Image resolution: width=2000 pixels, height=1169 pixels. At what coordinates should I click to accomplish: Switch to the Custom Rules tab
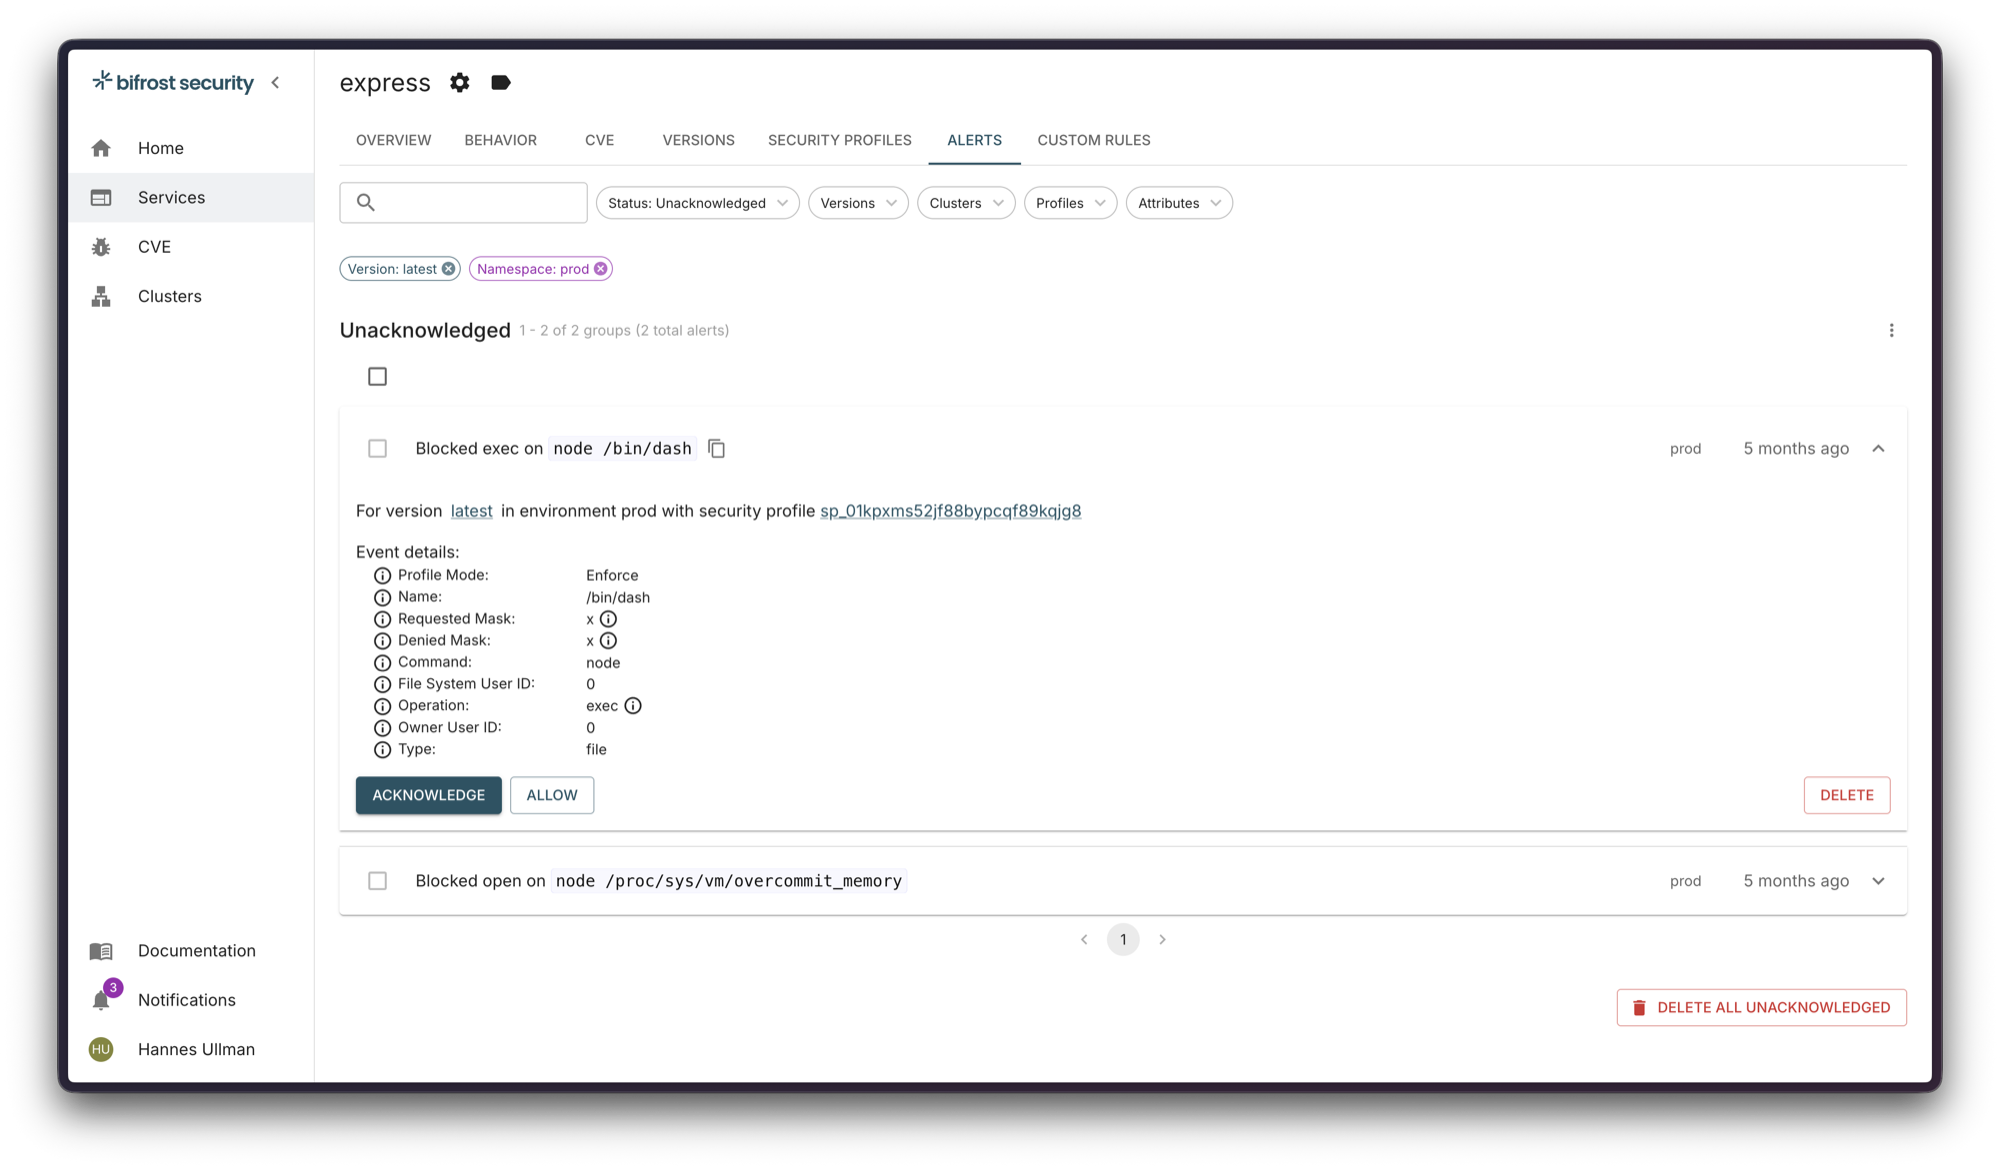(x=1093, y=140)
